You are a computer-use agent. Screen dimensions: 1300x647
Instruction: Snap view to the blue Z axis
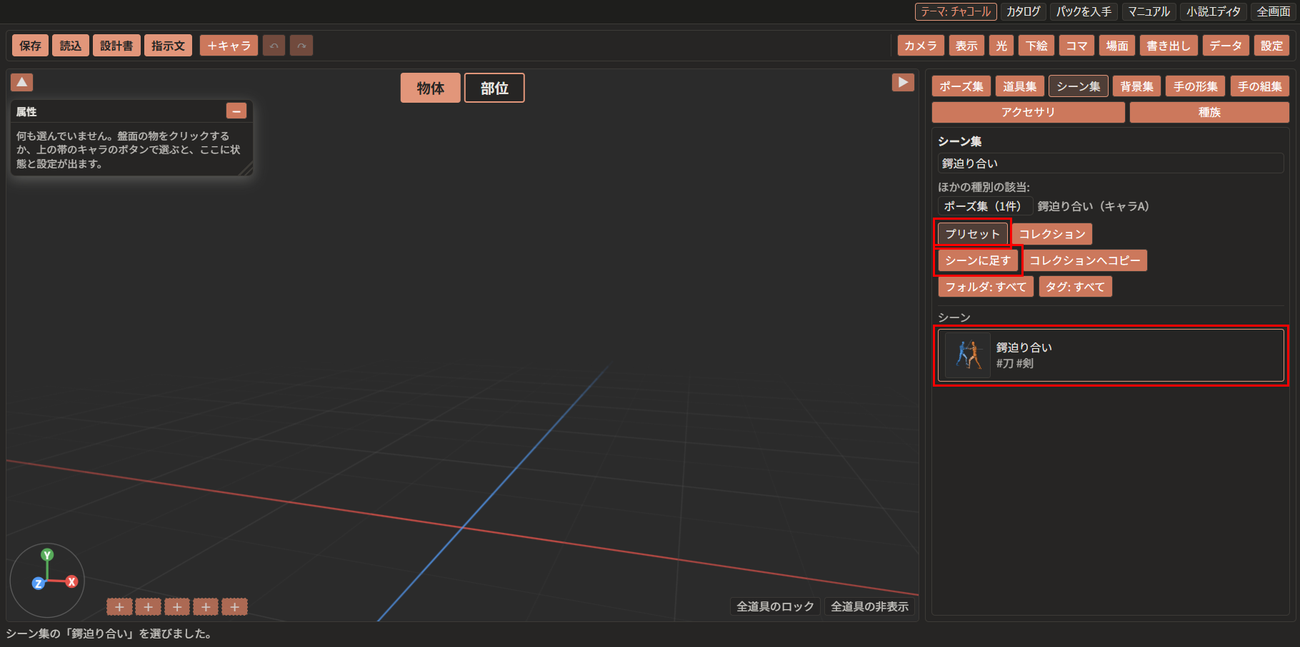point(38,583)
